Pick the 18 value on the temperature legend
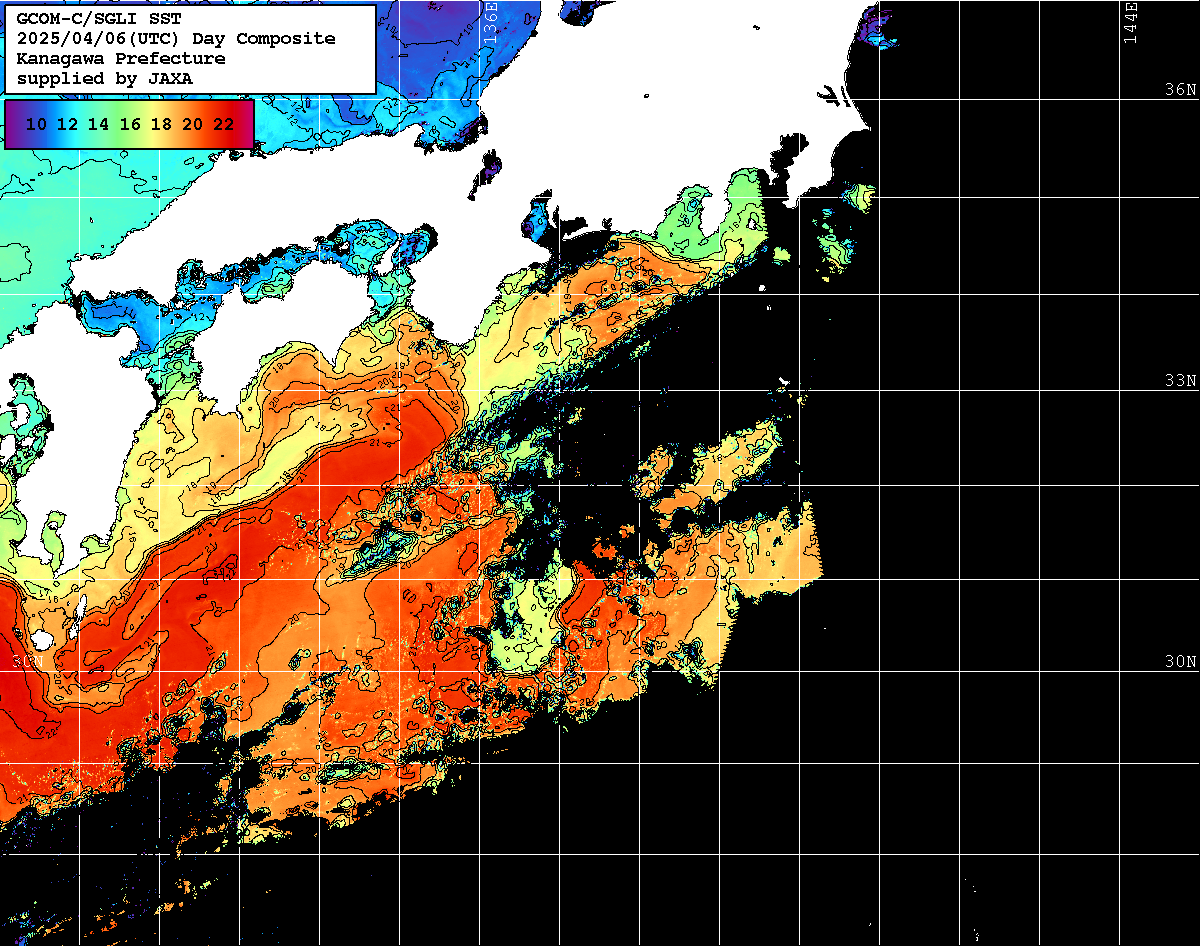Screen dimensions: 1200x946 click(x=161, y=124)
